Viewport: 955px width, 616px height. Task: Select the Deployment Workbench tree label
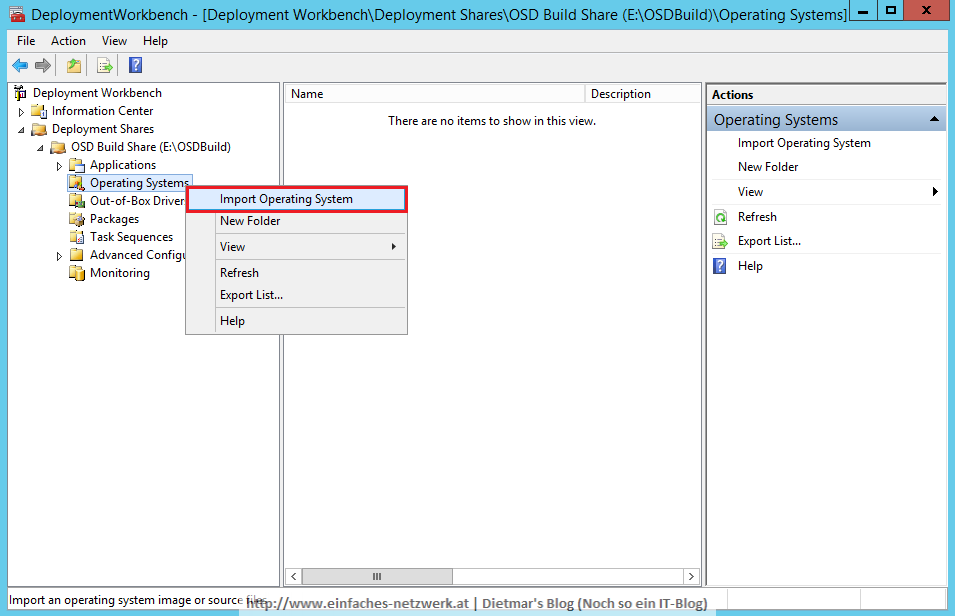[x=97, y=93]
